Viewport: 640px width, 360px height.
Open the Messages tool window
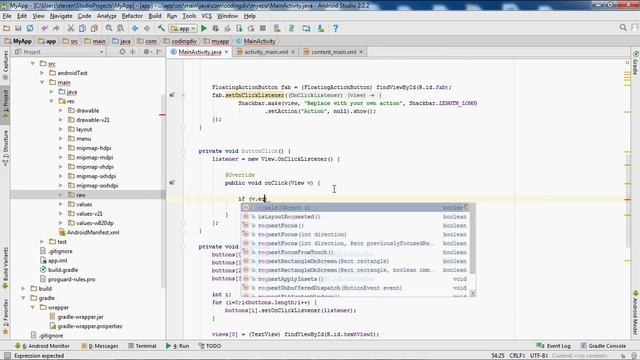pos(100,346)
